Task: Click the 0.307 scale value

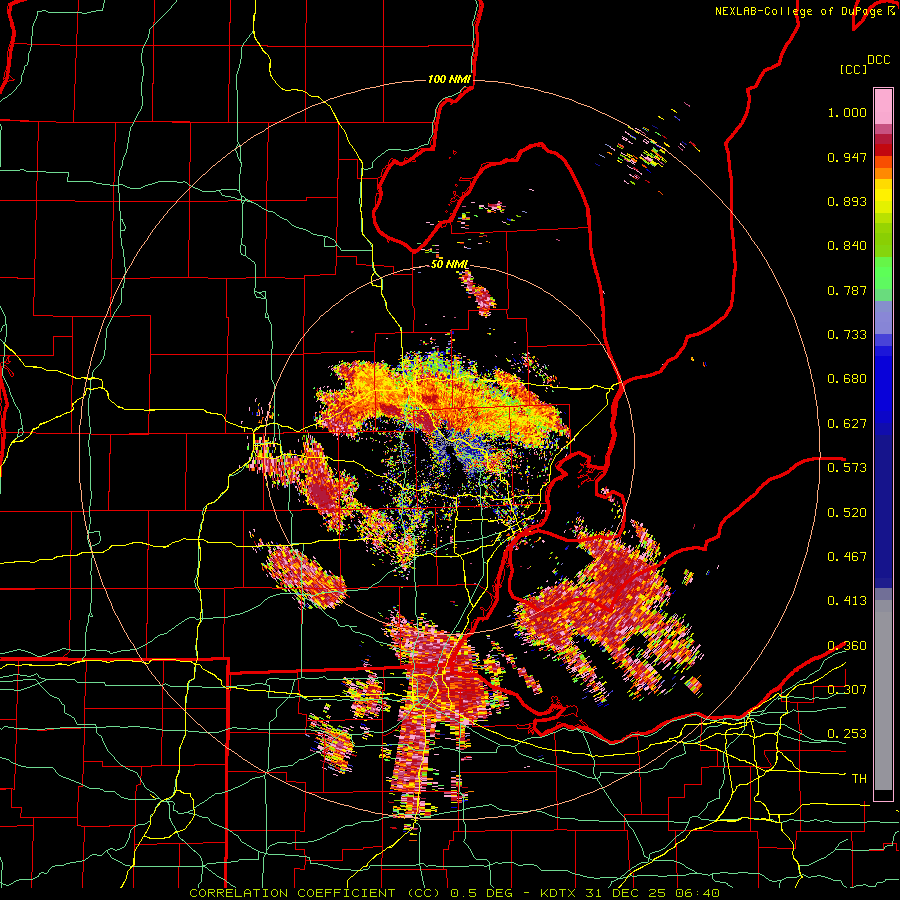Action: 847,690
